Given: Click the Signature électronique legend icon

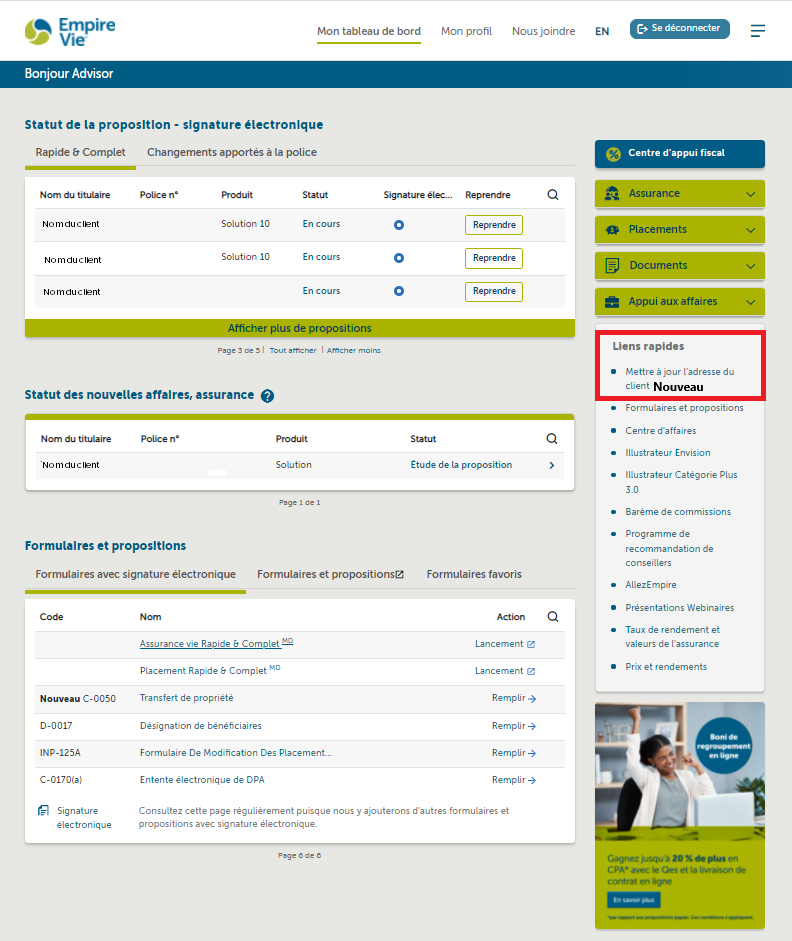Looking at the screenshot, I should click(43, 811).
